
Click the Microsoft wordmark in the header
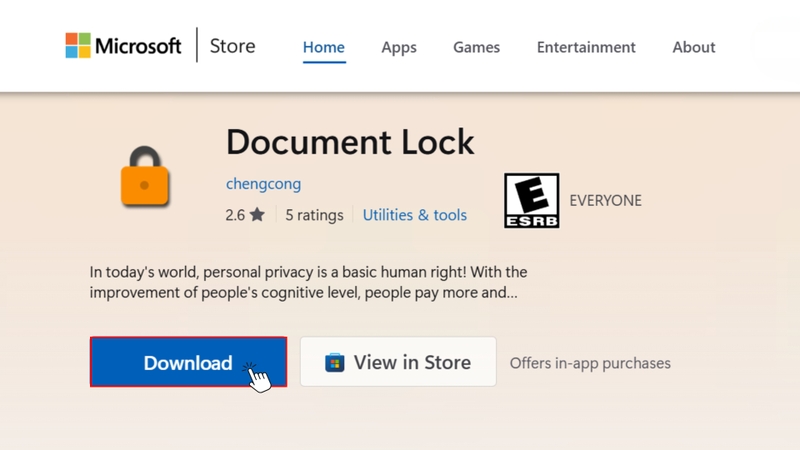[138, 47]
